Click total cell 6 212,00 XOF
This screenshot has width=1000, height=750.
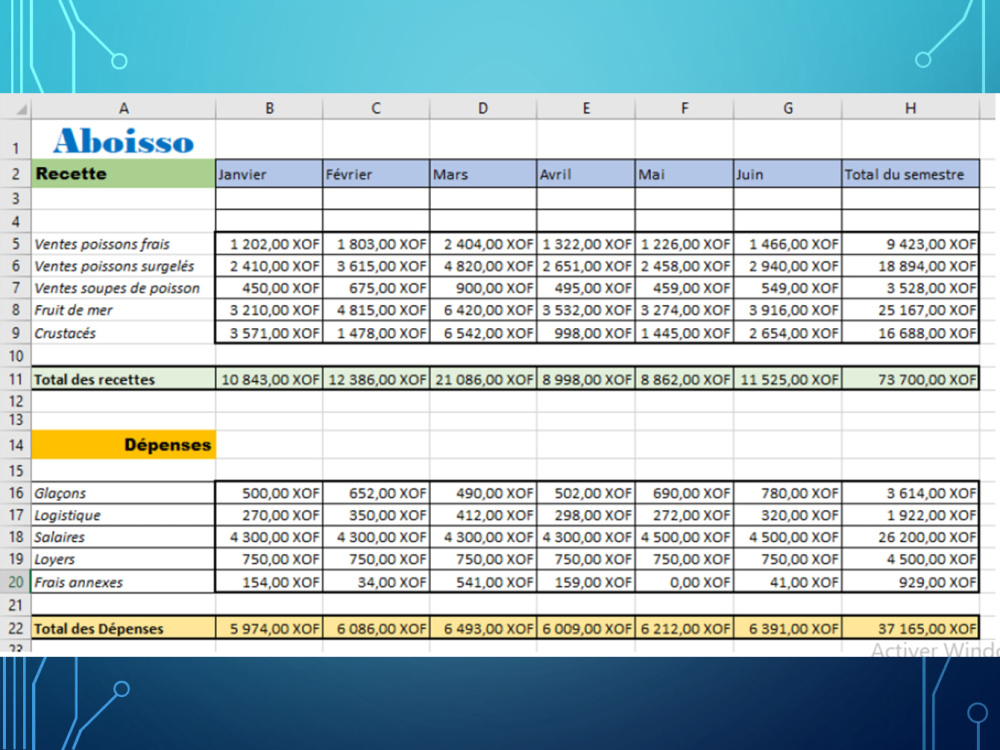[684, 629]
